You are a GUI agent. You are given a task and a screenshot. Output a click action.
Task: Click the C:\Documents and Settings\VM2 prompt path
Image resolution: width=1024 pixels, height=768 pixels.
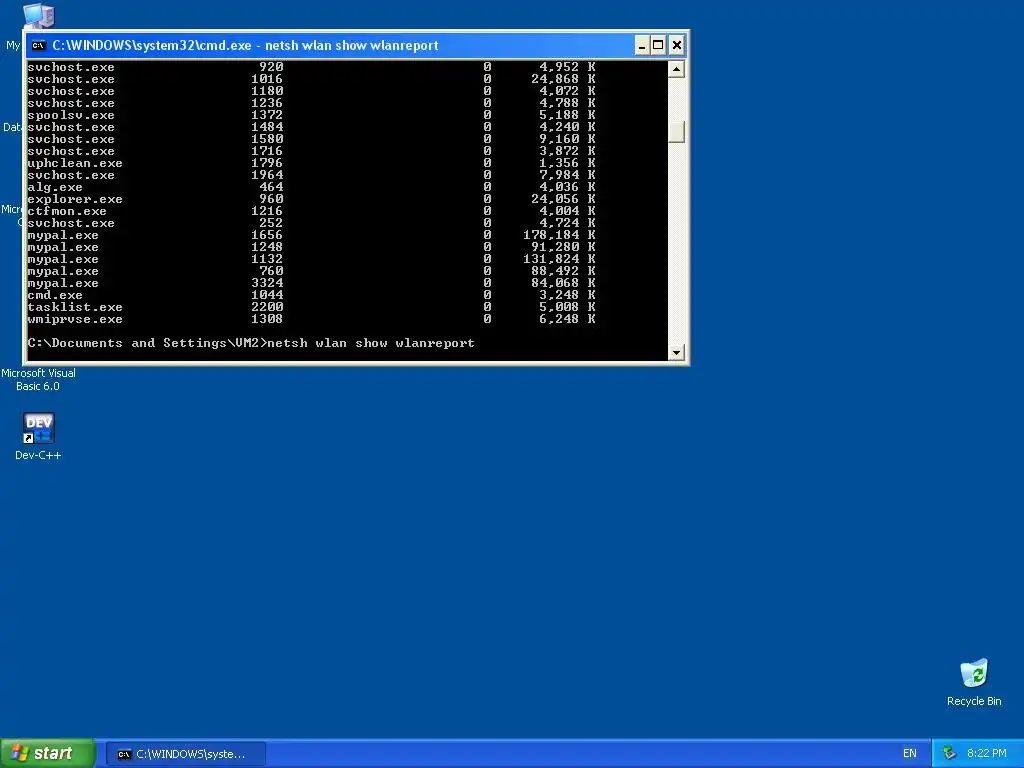(x=144, y=344)
